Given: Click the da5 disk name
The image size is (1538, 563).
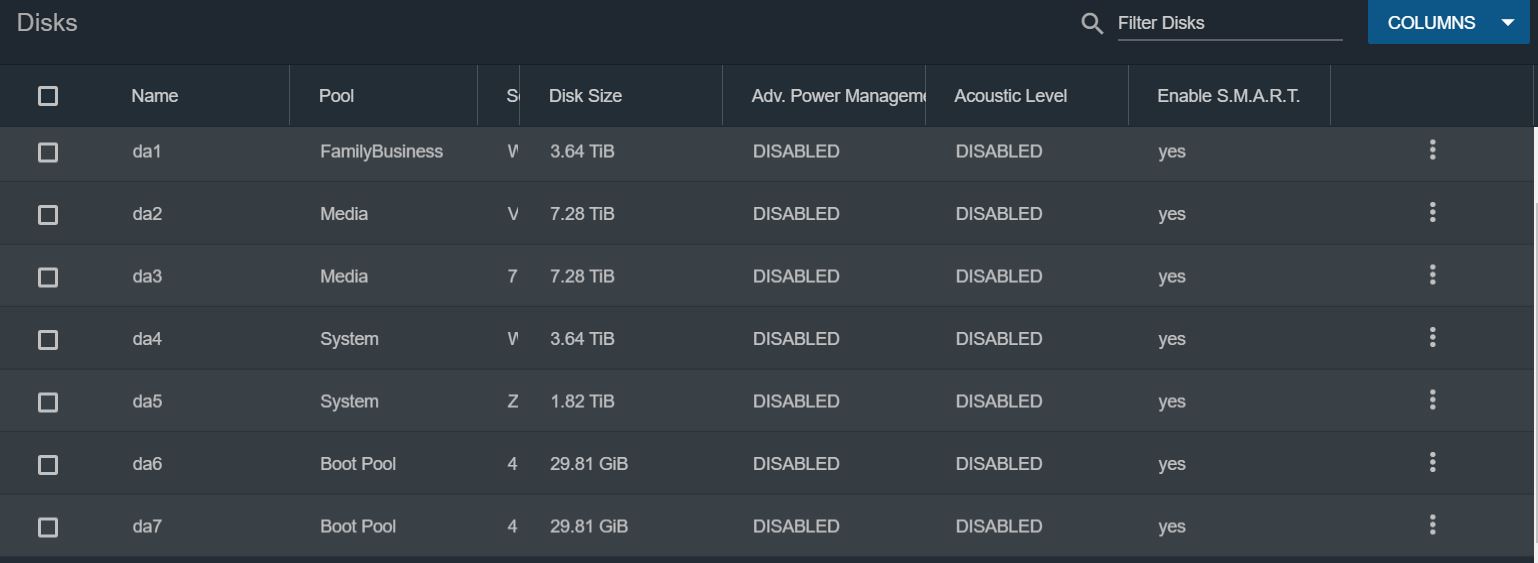Looking at the screenshot, I should click(147, 401).
